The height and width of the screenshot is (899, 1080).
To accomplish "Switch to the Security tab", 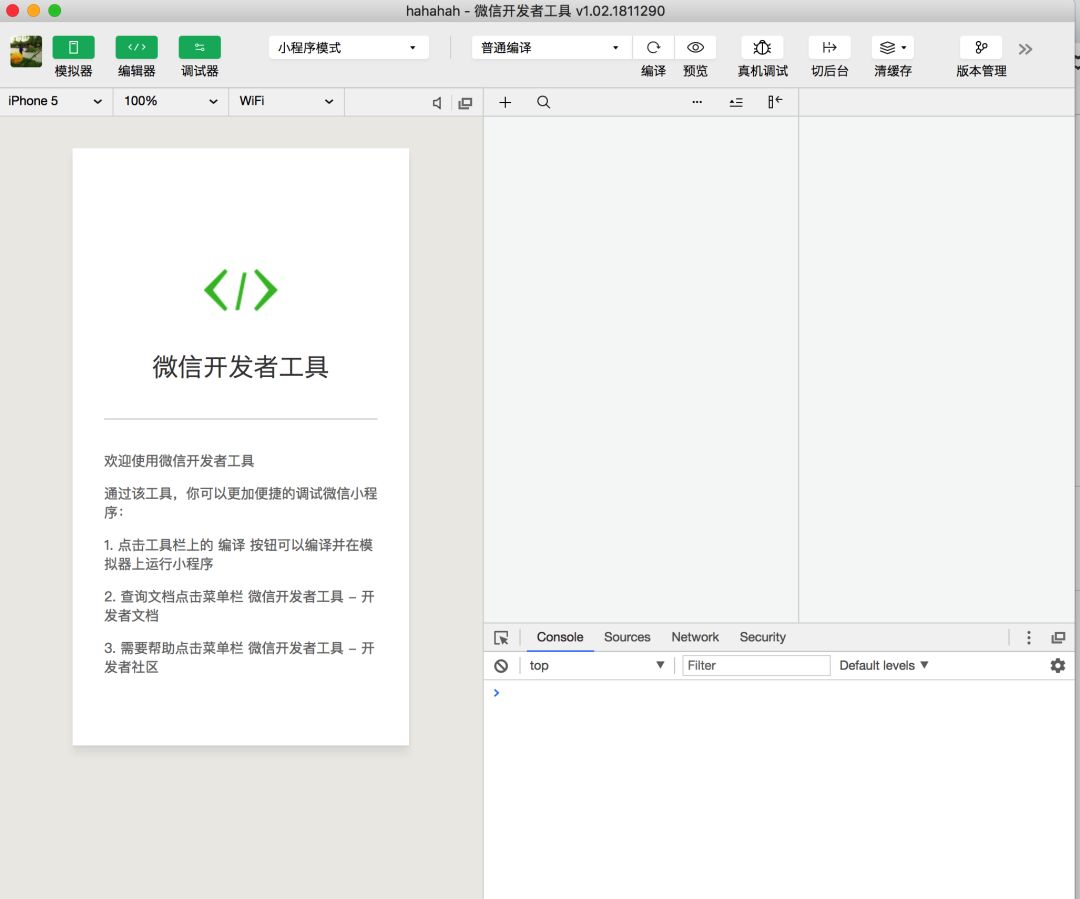I will (762, 637).
